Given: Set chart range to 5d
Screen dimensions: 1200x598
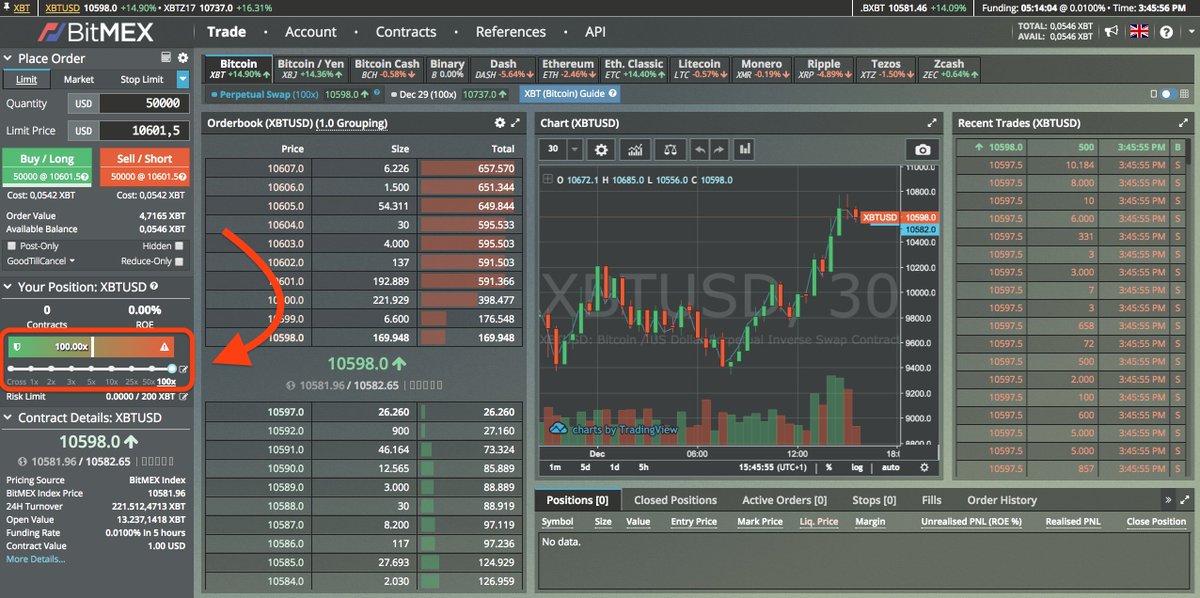Looking at the screenshot, I should coord(585,467).
